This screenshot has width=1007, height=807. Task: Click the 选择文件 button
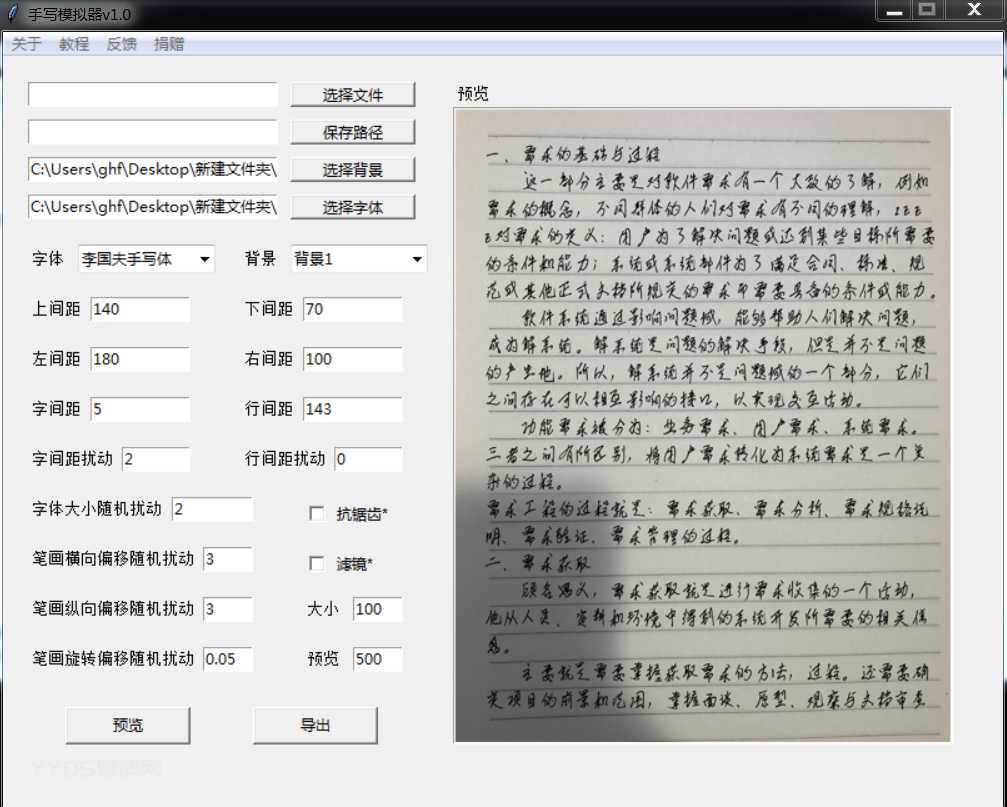coord(352,95)
